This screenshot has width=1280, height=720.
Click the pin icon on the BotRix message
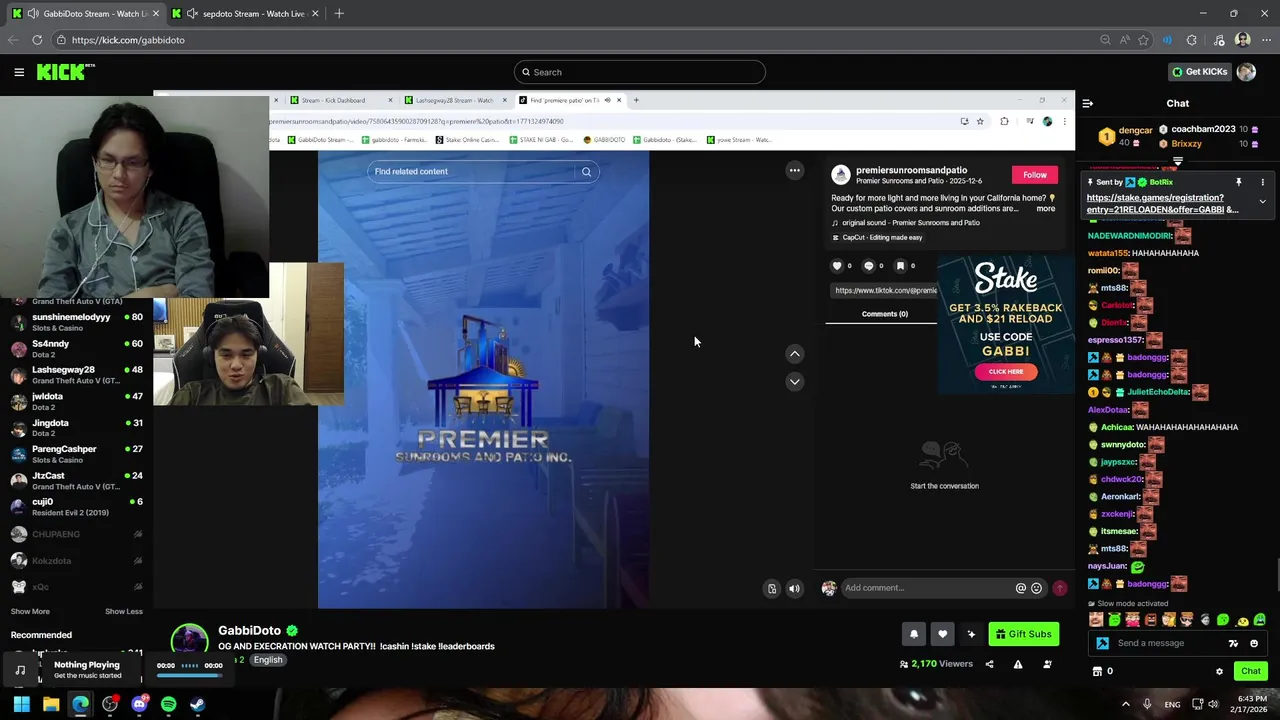1238,182
